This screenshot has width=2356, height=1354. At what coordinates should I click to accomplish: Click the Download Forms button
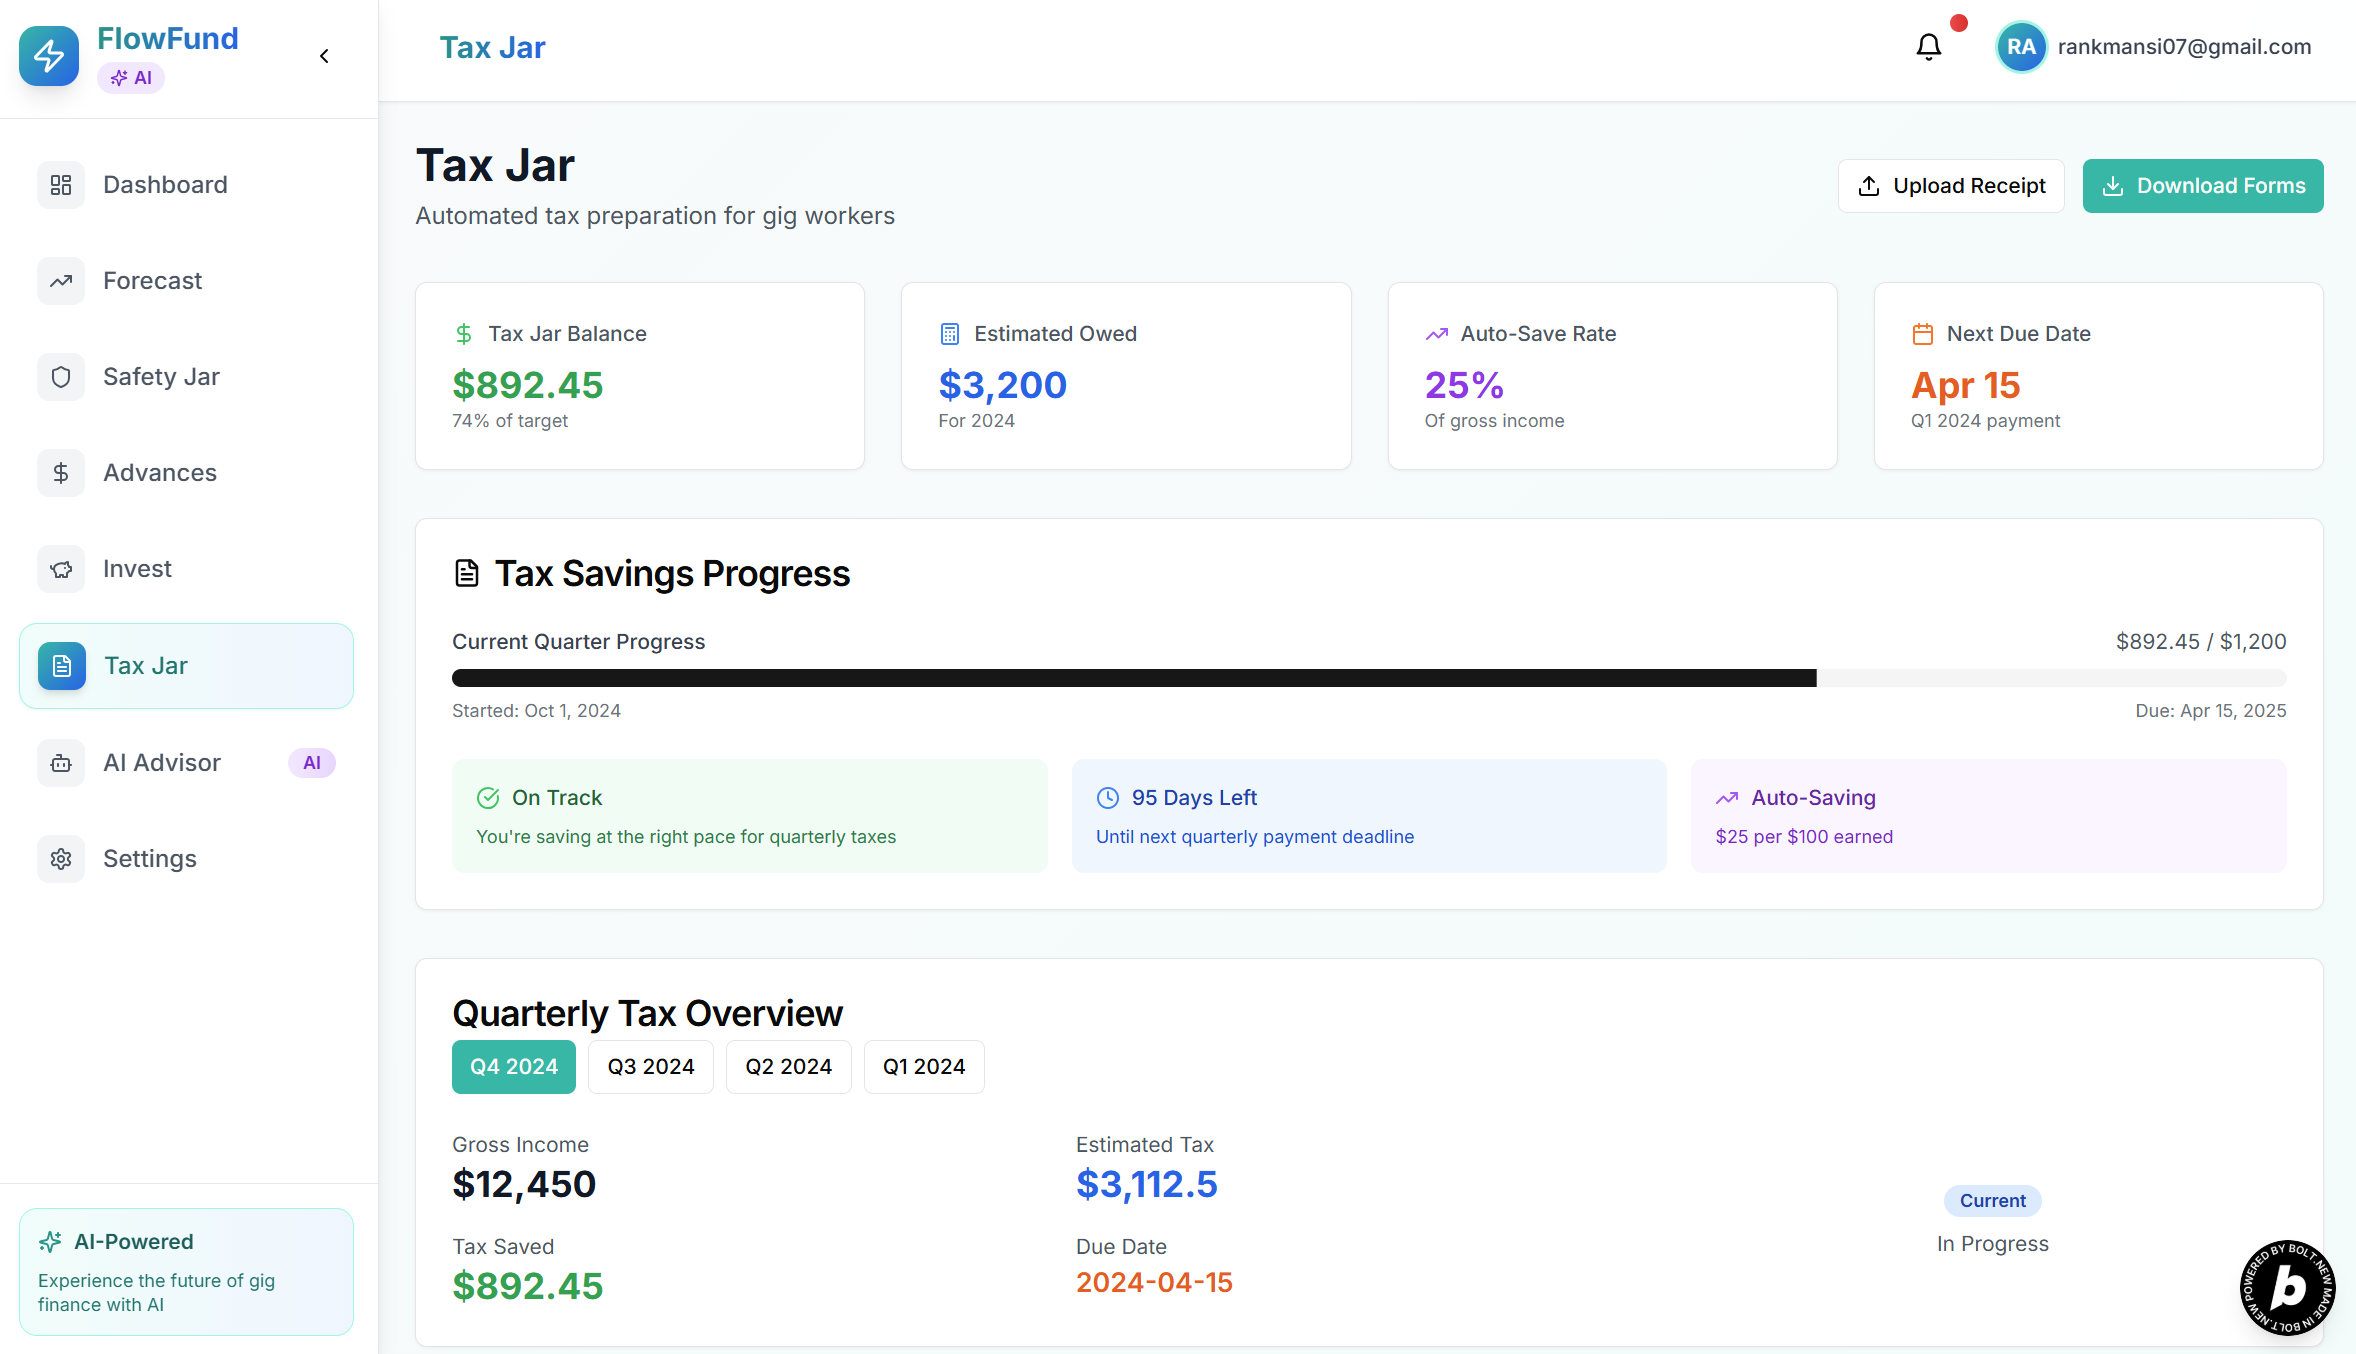point(2203,186)
